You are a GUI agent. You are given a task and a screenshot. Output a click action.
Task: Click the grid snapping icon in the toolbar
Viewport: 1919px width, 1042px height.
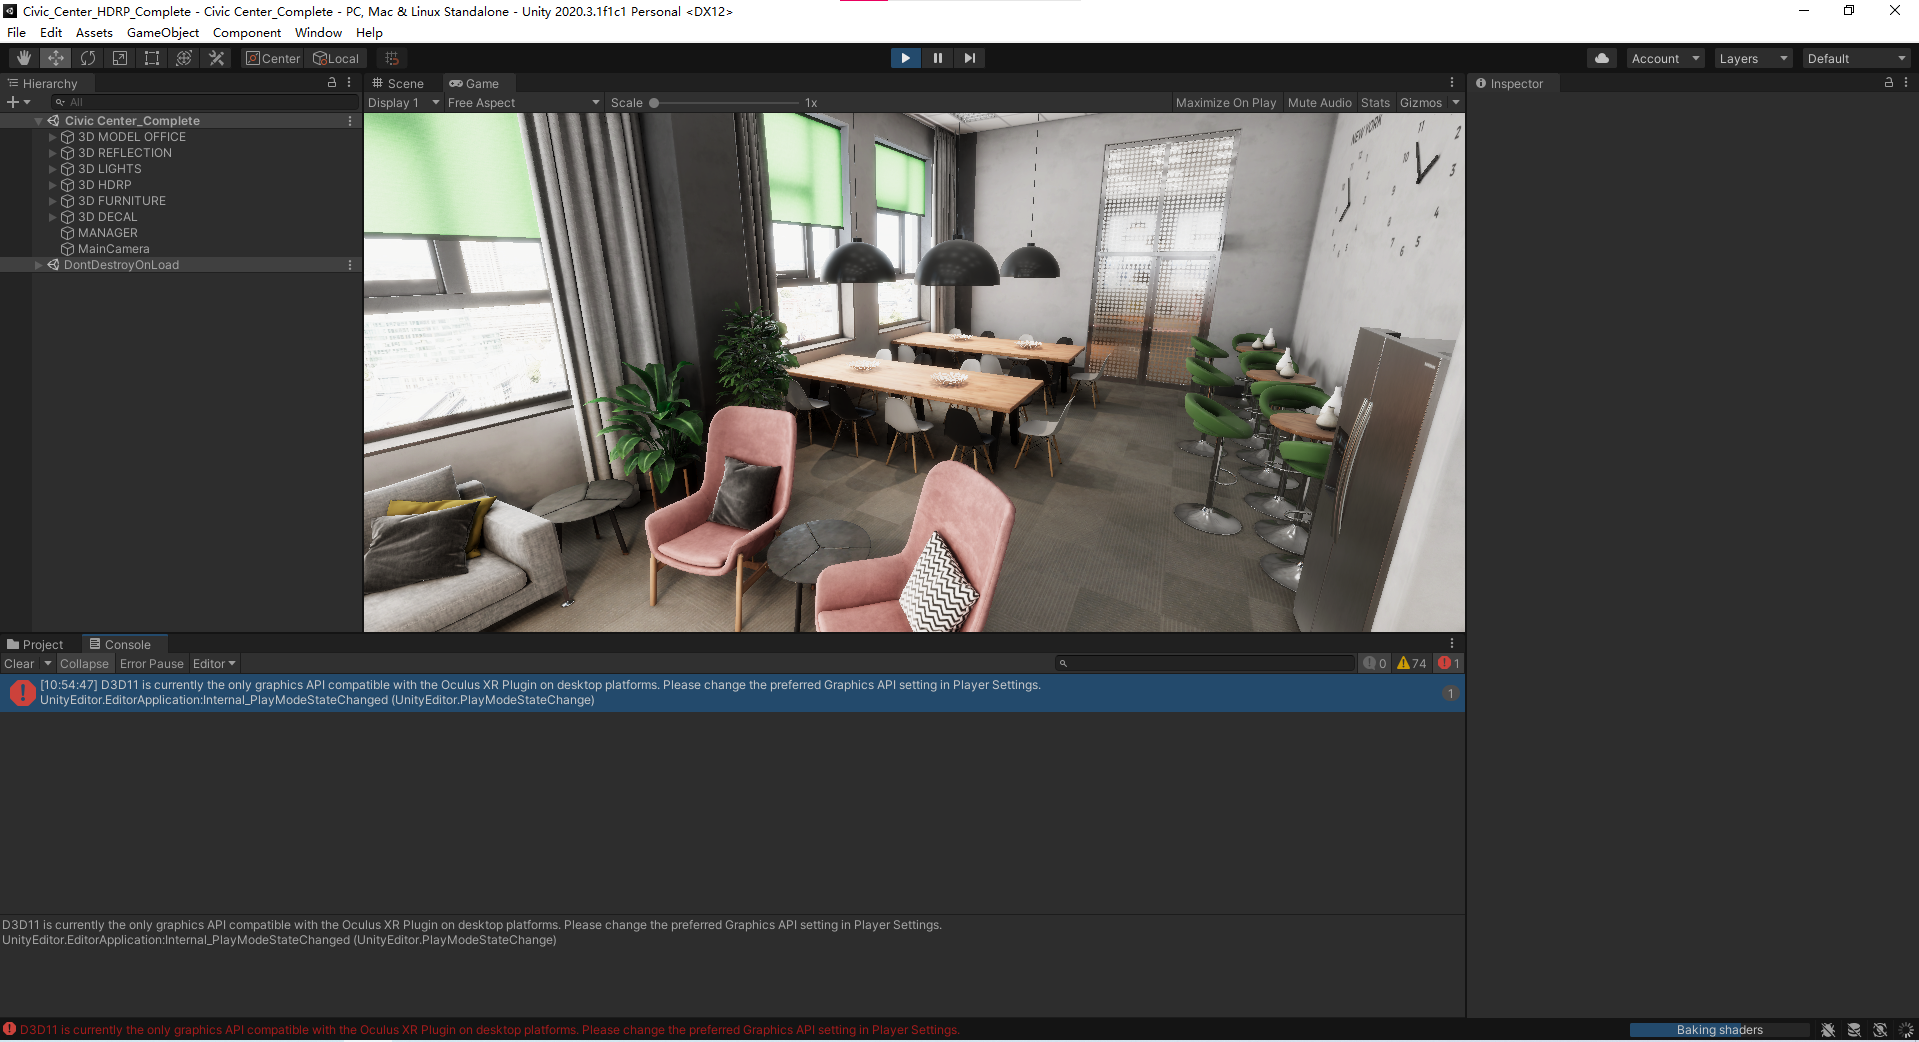click(390, 57)
